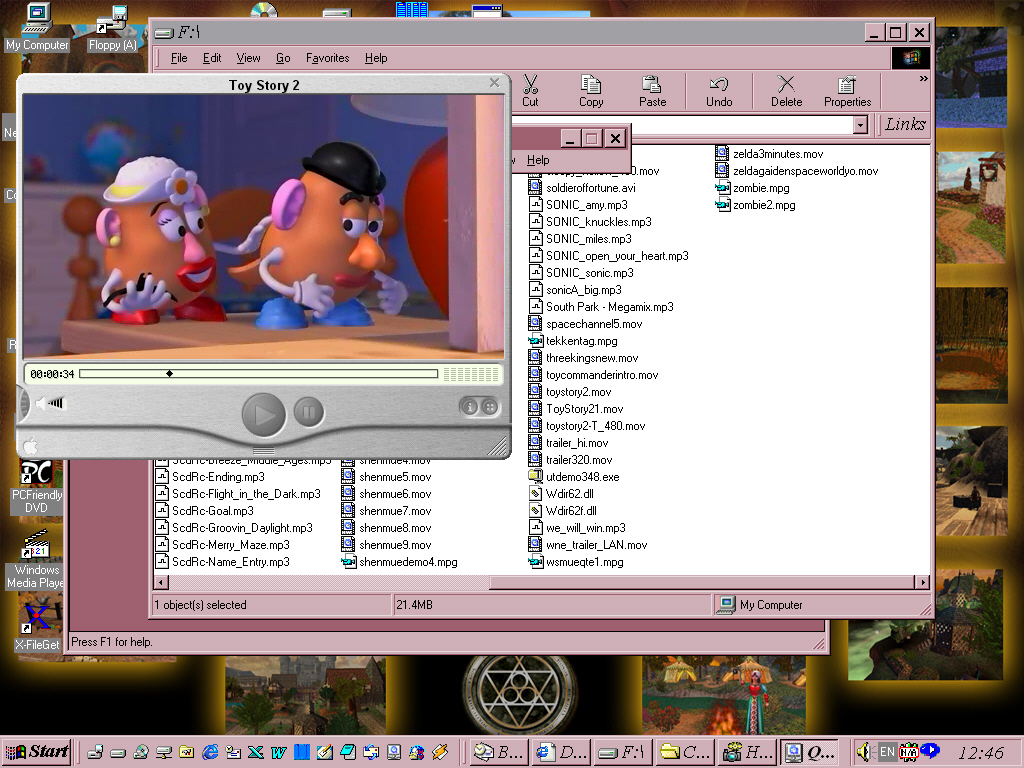This screenshot has height=768, width=1024.
Task: Click the QuickTime info button
Action: tap(469, 407)
